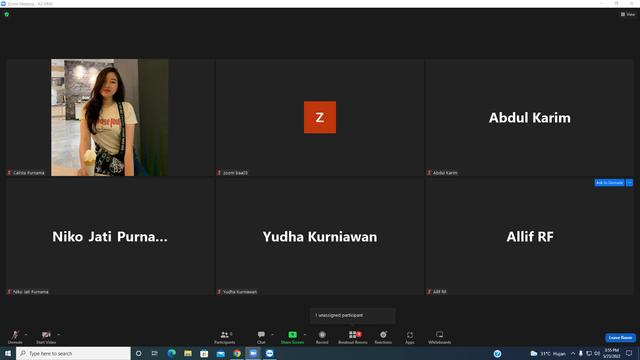Open audio options arrow next to Unmute
This screenshot has width=640, height=360.
point(26,335)
